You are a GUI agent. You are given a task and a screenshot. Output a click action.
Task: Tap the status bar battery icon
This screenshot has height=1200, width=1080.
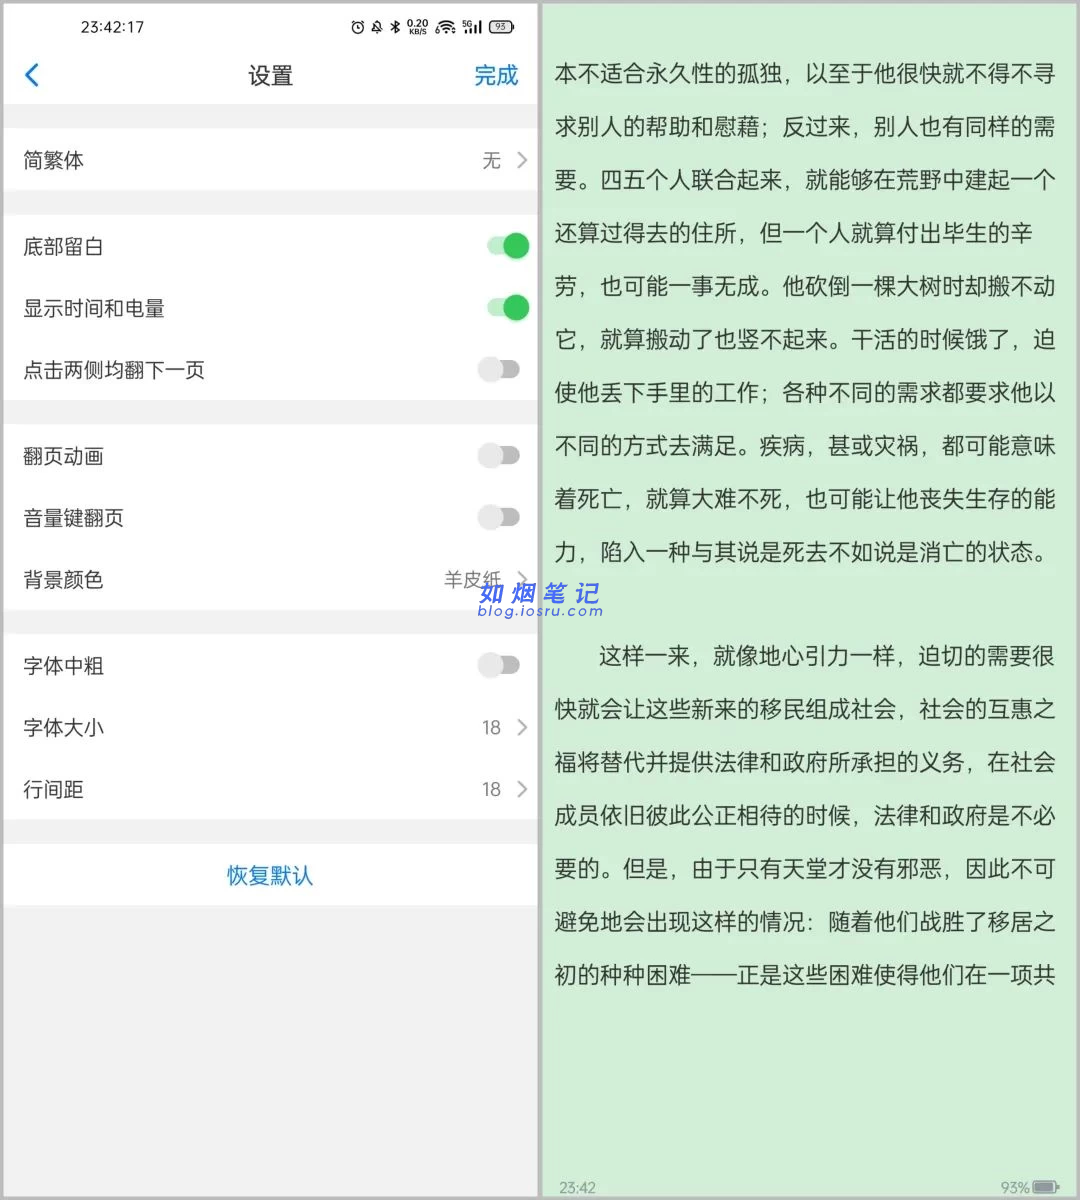tap(502, 27)
